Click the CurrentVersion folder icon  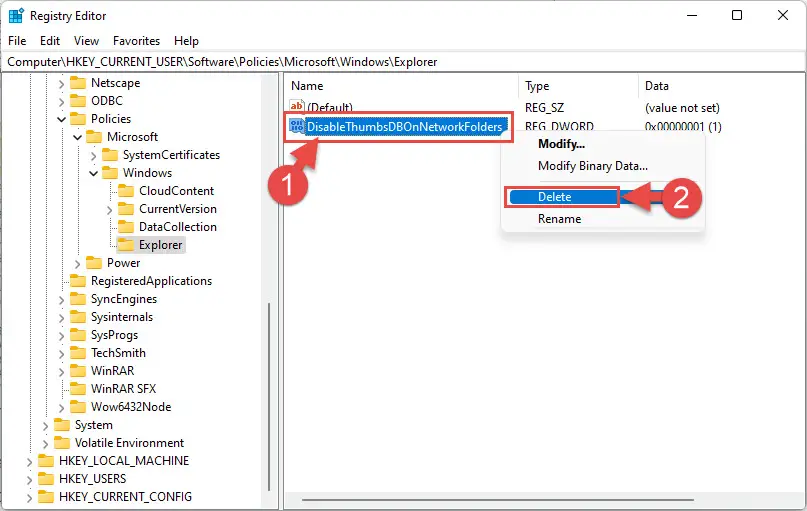(126, 209)
